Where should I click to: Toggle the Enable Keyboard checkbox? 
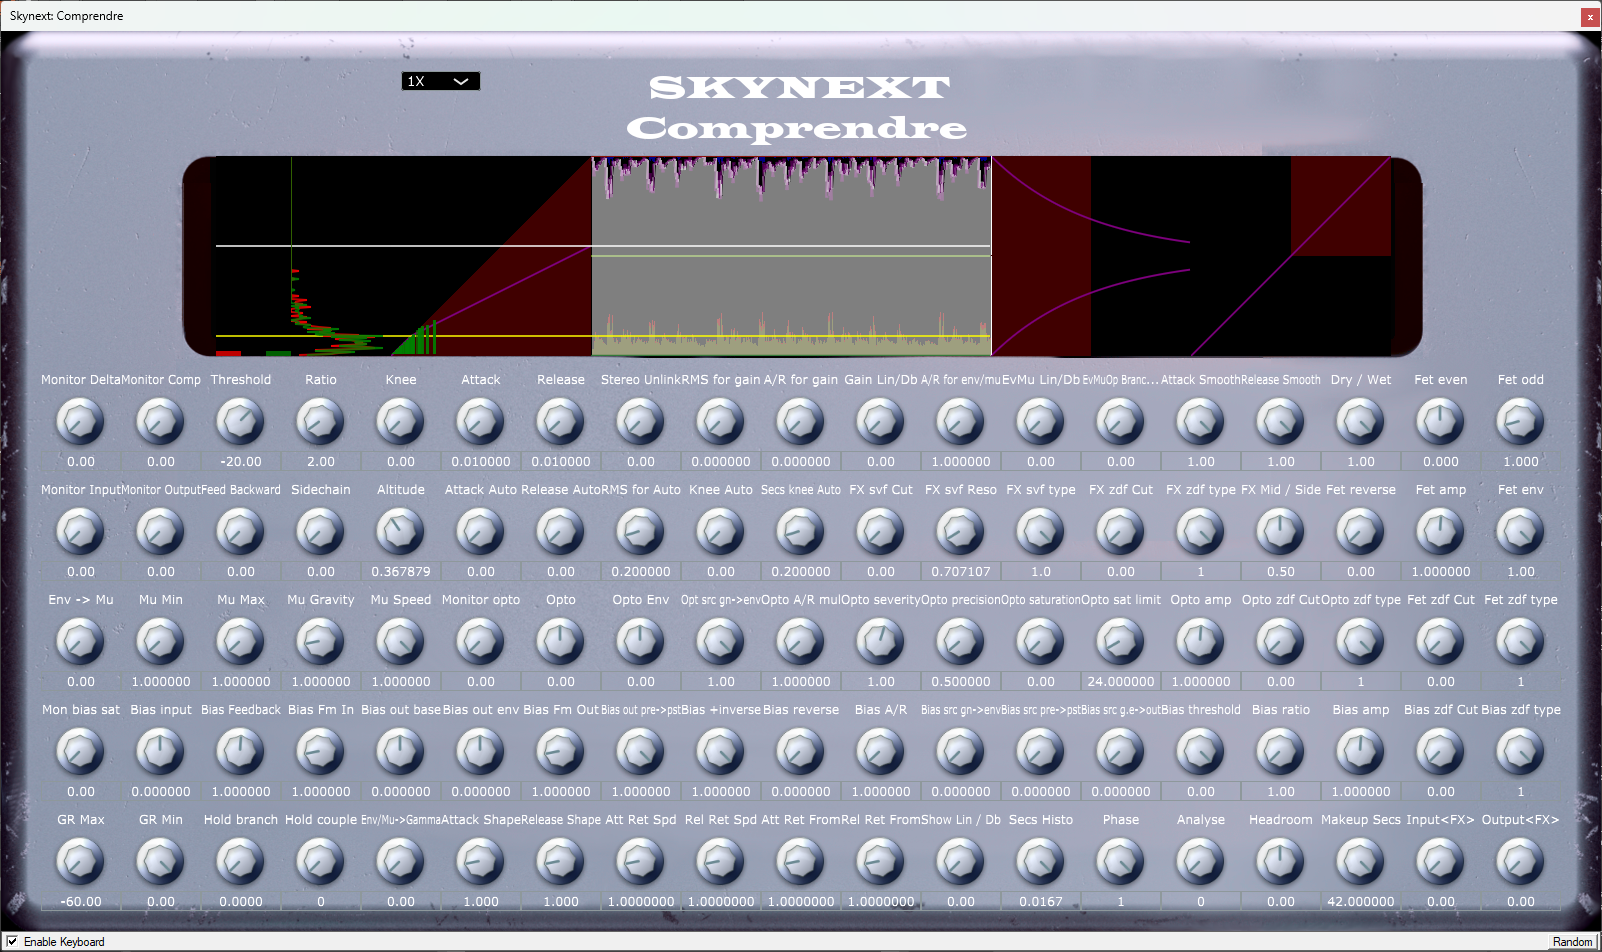click(x=12, y=941)
